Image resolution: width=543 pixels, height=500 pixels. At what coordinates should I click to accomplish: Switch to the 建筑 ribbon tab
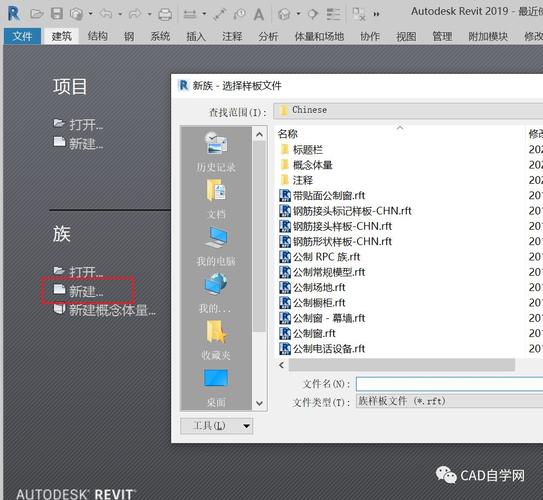62,36
